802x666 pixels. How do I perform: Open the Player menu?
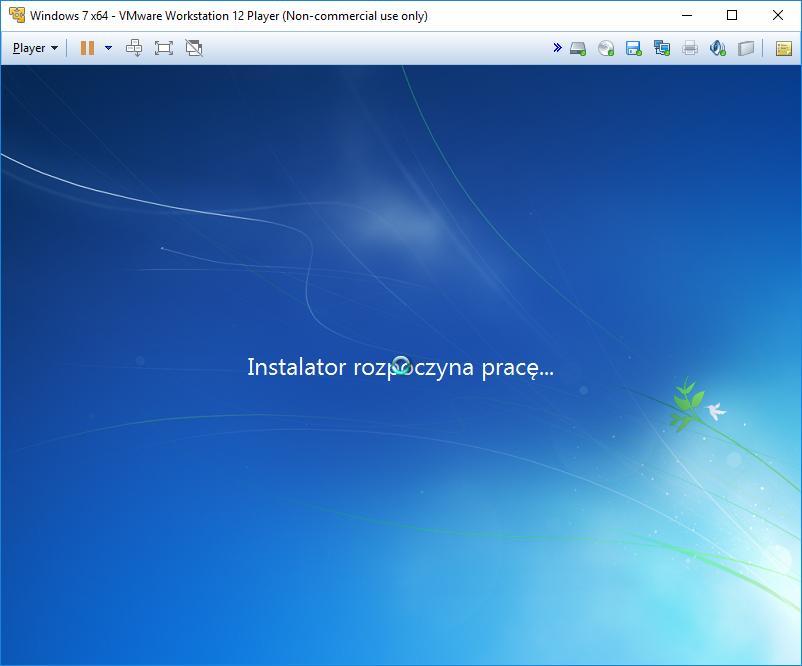click(x=35, y=48)
